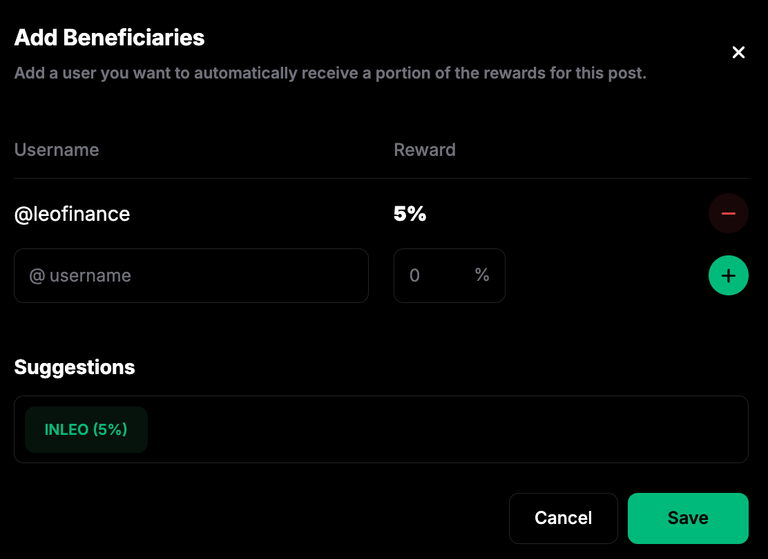Viewport: 768px width, 559px height.
Task: Click the 5% reward value for leofinance
Action: 410,214
